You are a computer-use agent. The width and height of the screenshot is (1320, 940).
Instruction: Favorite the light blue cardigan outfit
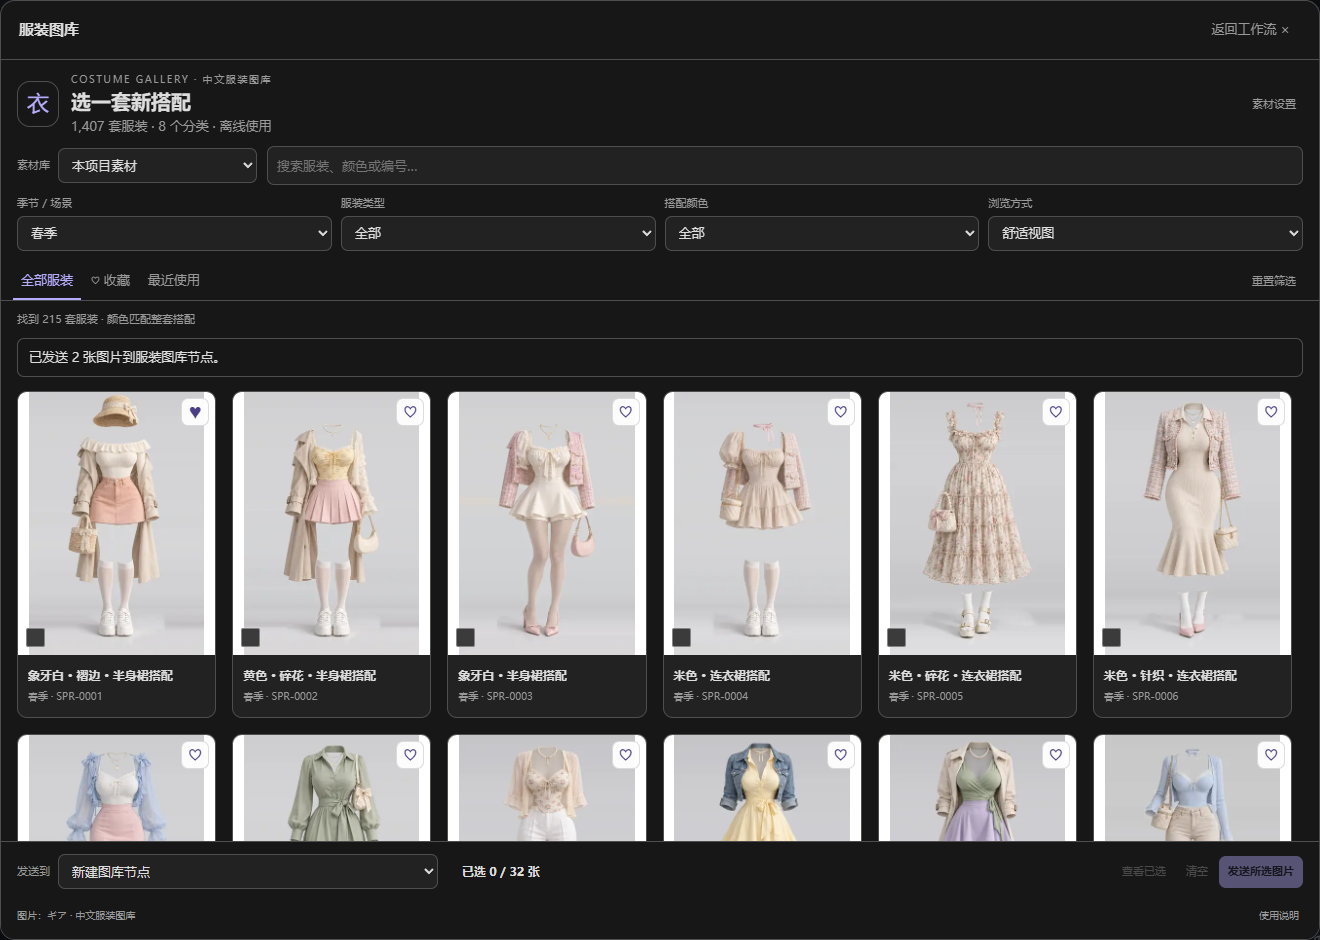[x=1270, y=755]
